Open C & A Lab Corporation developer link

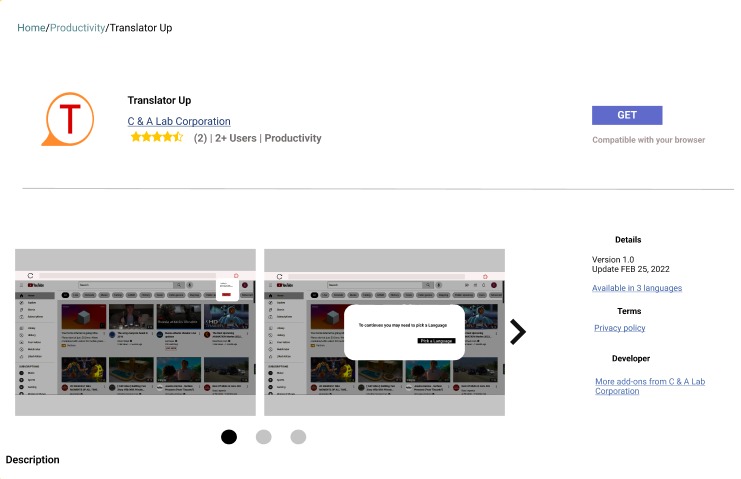(x=179, y=121)
